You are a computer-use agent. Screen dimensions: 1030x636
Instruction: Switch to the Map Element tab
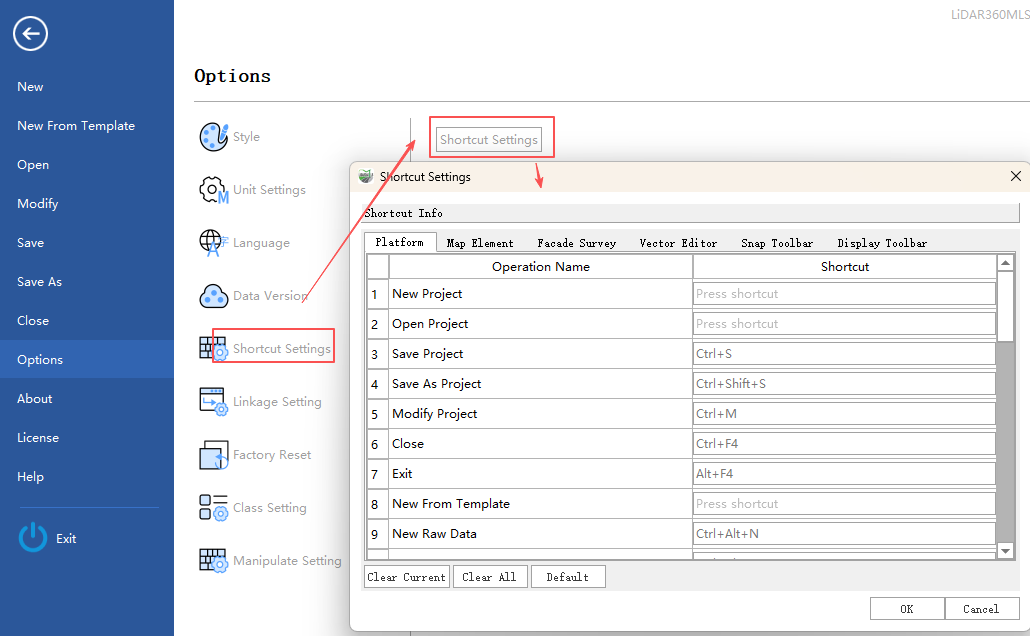click(480, 243)
